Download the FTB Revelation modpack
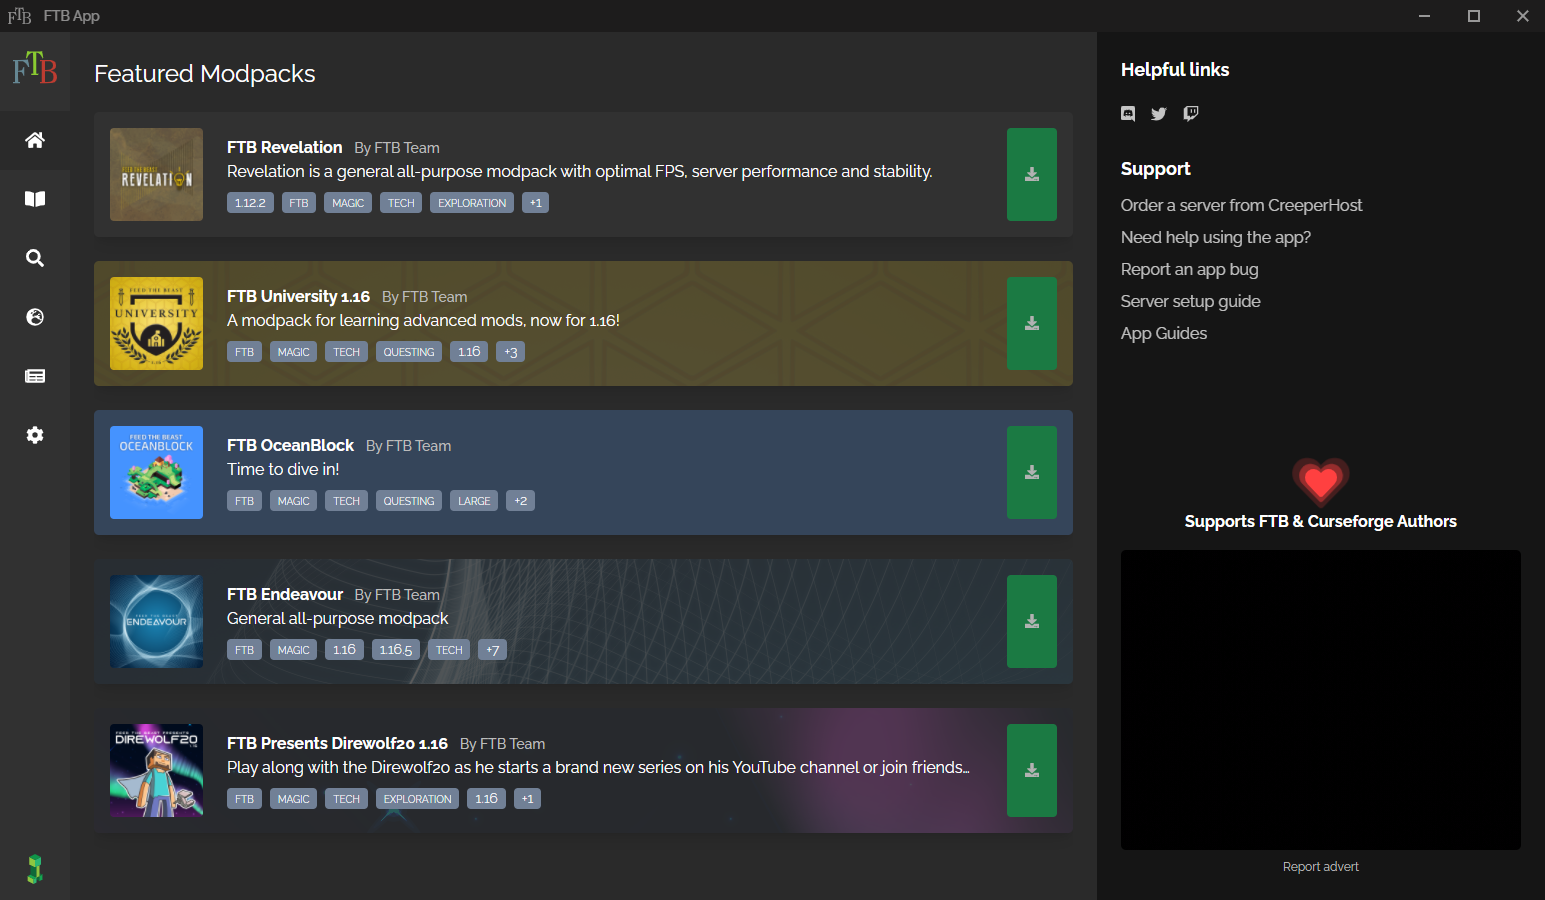The width and height of the screenshot is (1545, 900). 1032,174
